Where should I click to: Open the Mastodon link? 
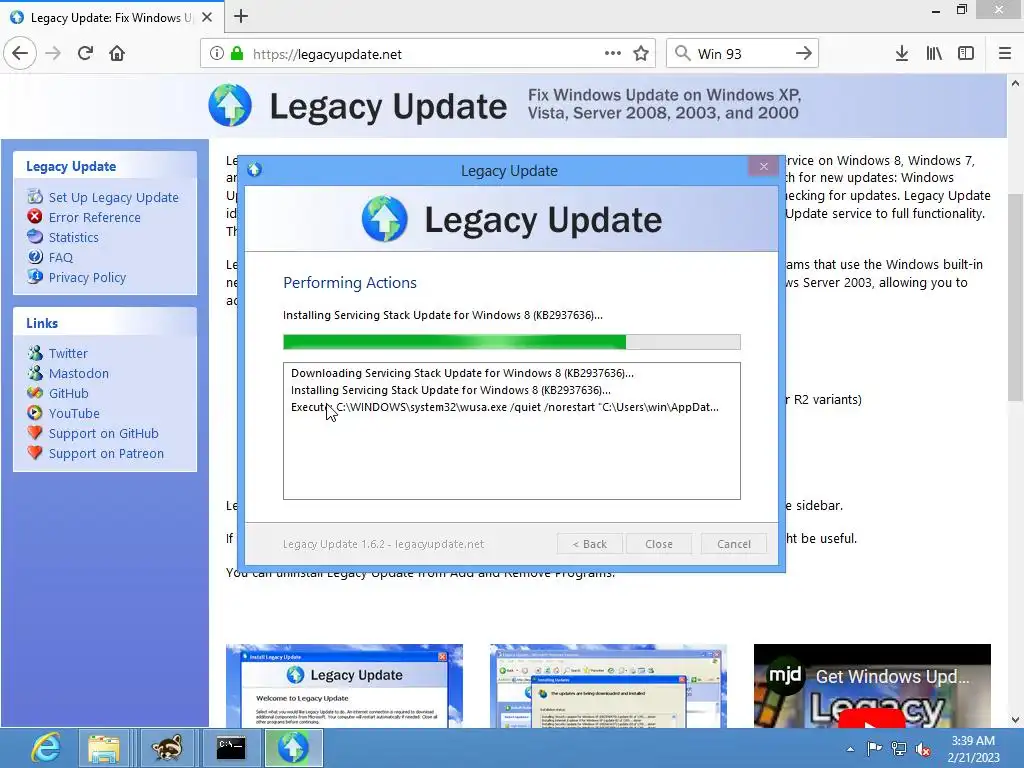pyautogui.click(x=79, y=374)
